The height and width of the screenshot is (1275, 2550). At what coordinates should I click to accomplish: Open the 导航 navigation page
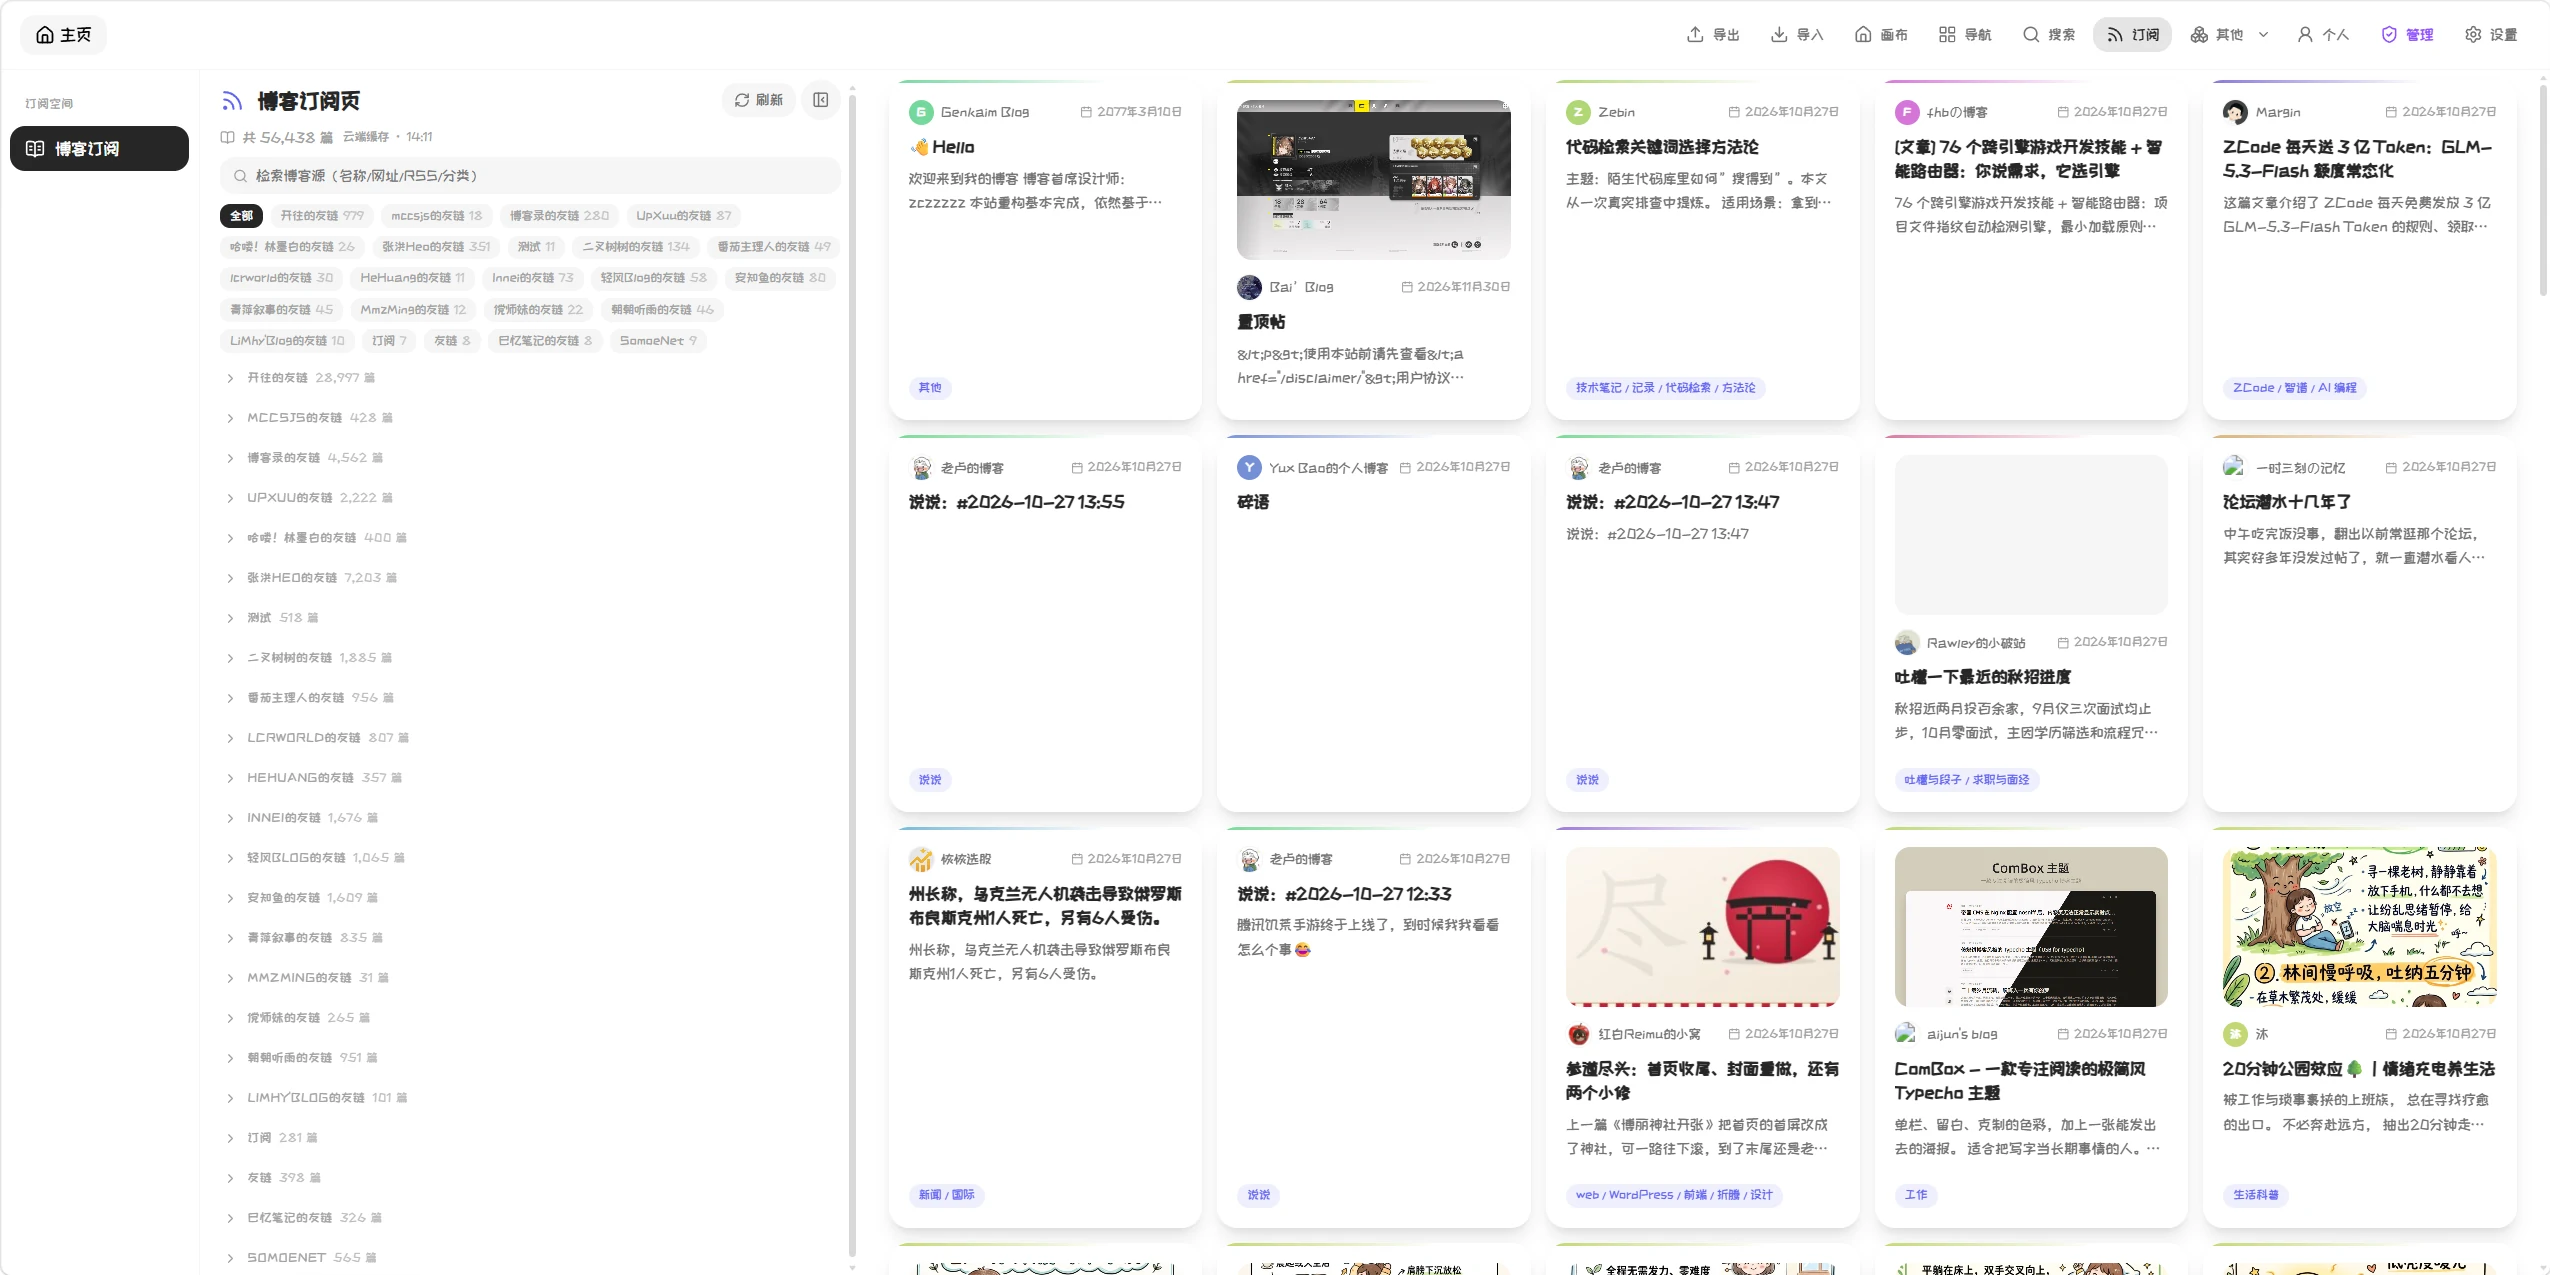[1965, 35]
